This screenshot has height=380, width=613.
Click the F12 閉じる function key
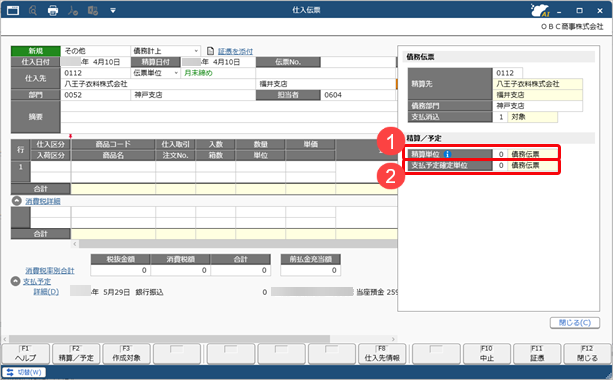pyautogui.click(x=587, y=353)
